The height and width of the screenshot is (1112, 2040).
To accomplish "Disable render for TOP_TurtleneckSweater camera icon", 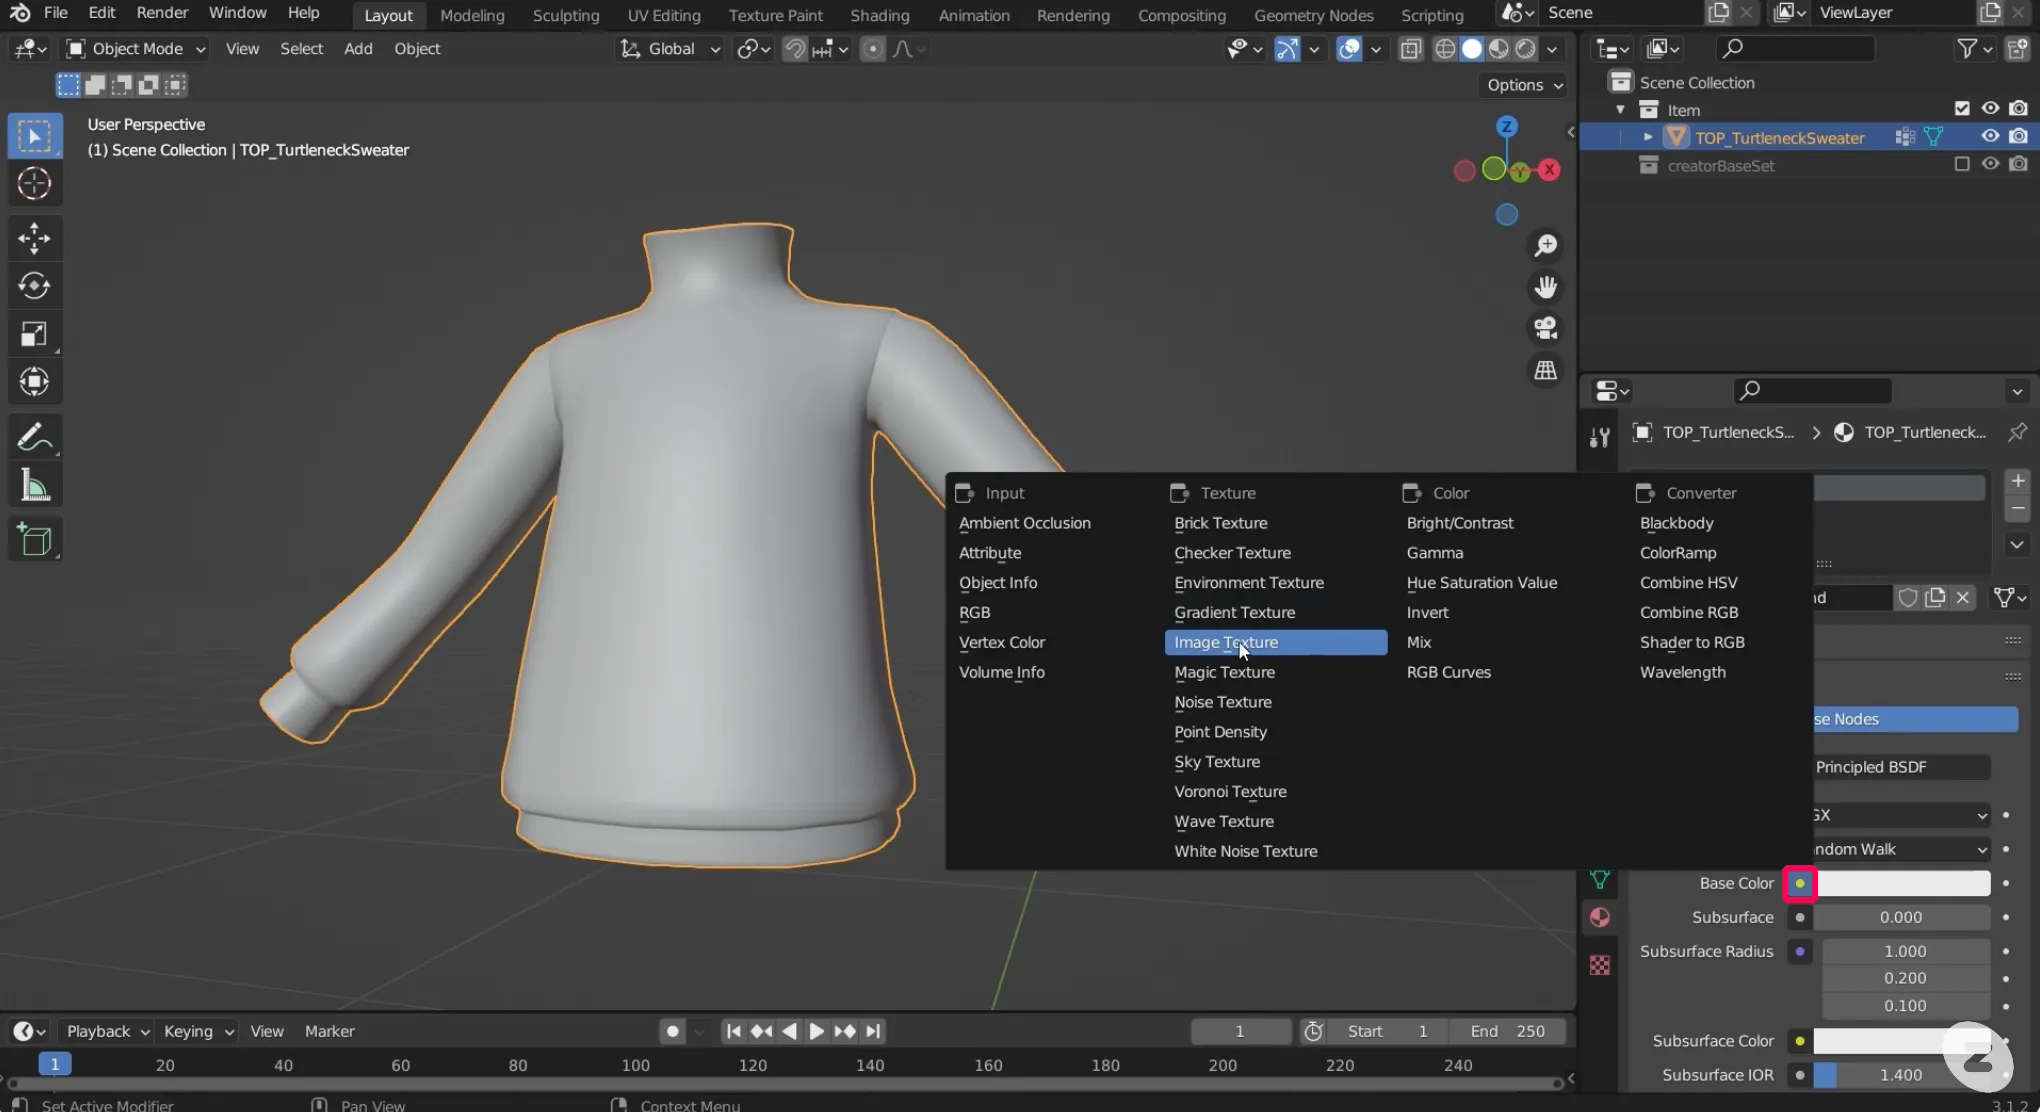I will [x=2019, y=137].
